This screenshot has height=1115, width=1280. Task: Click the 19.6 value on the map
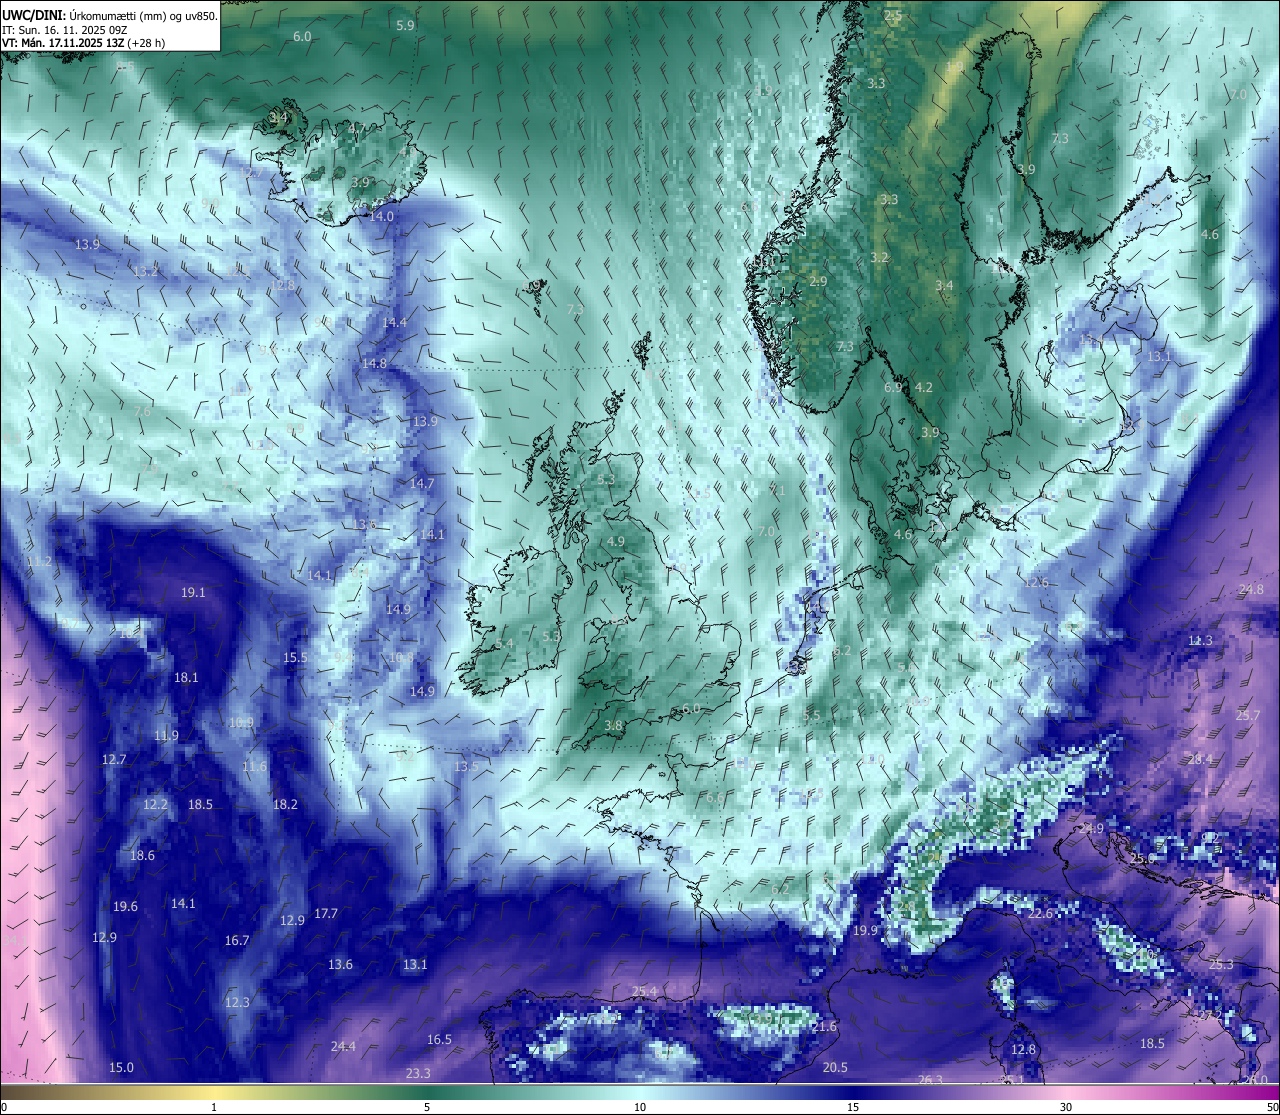point(125,906)
